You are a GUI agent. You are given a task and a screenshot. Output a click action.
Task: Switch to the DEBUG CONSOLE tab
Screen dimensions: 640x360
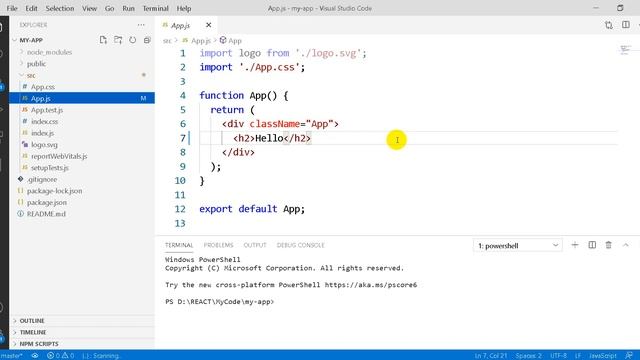click(x=300, y=245)
